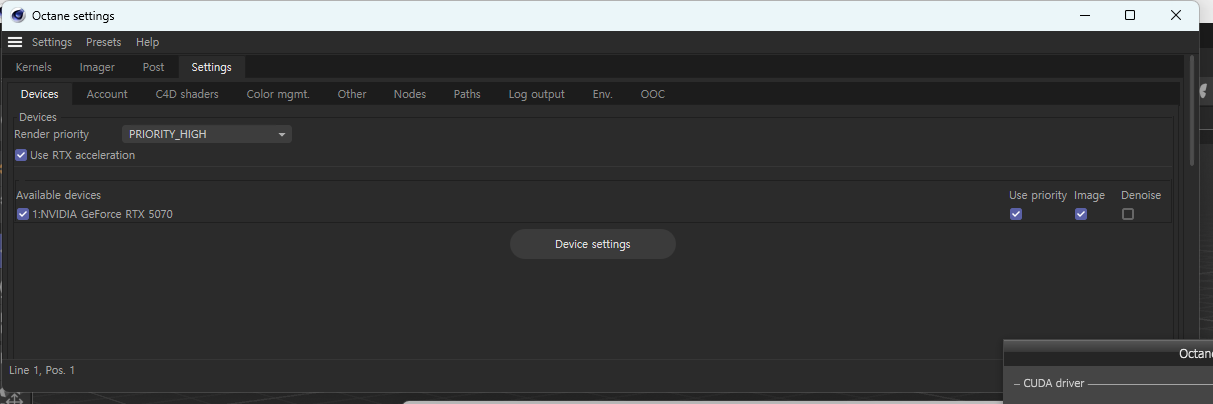Open the Env. sub-tab
The width and height of the screenshot is (1213, 404).
(603, 94)
